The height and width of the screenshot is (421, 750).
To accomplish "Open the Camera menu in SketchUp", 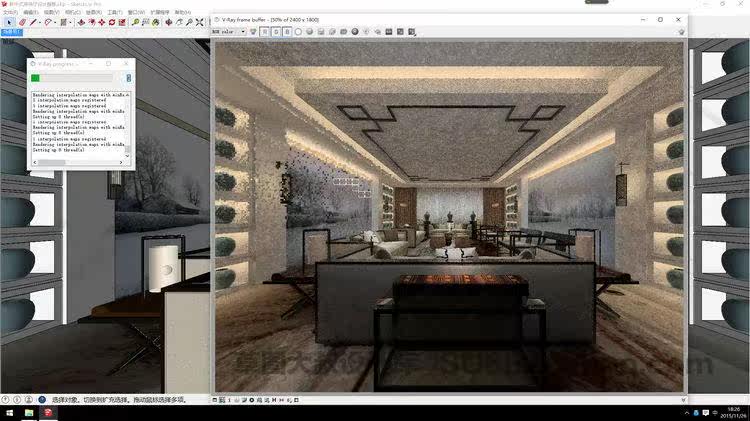I will 73,12.
